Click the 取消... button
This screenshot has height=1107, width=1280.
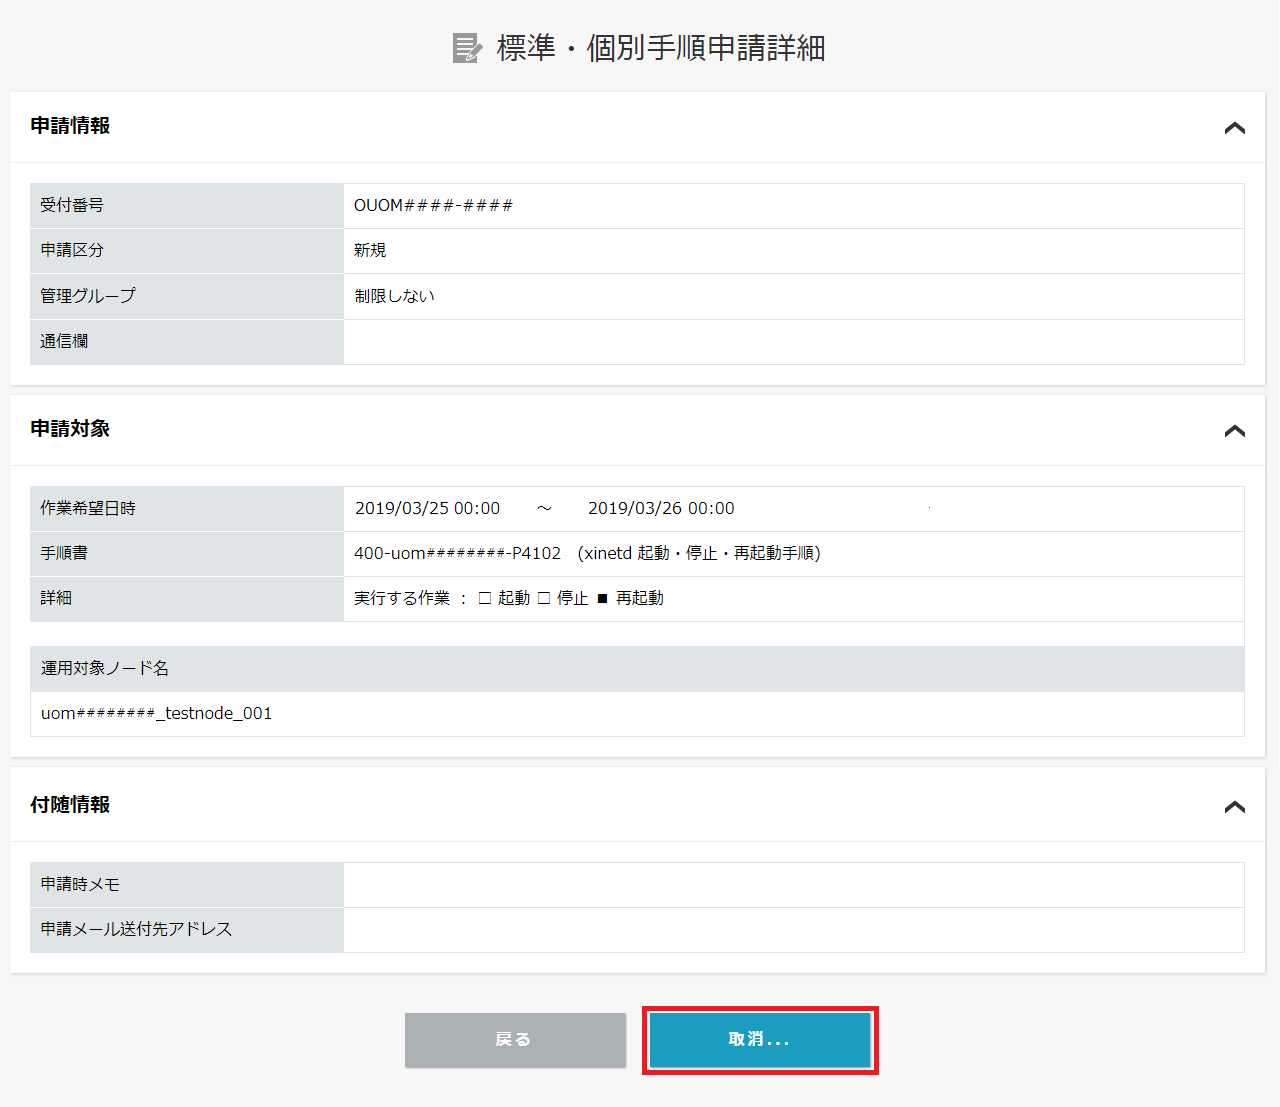point(760,1040)
